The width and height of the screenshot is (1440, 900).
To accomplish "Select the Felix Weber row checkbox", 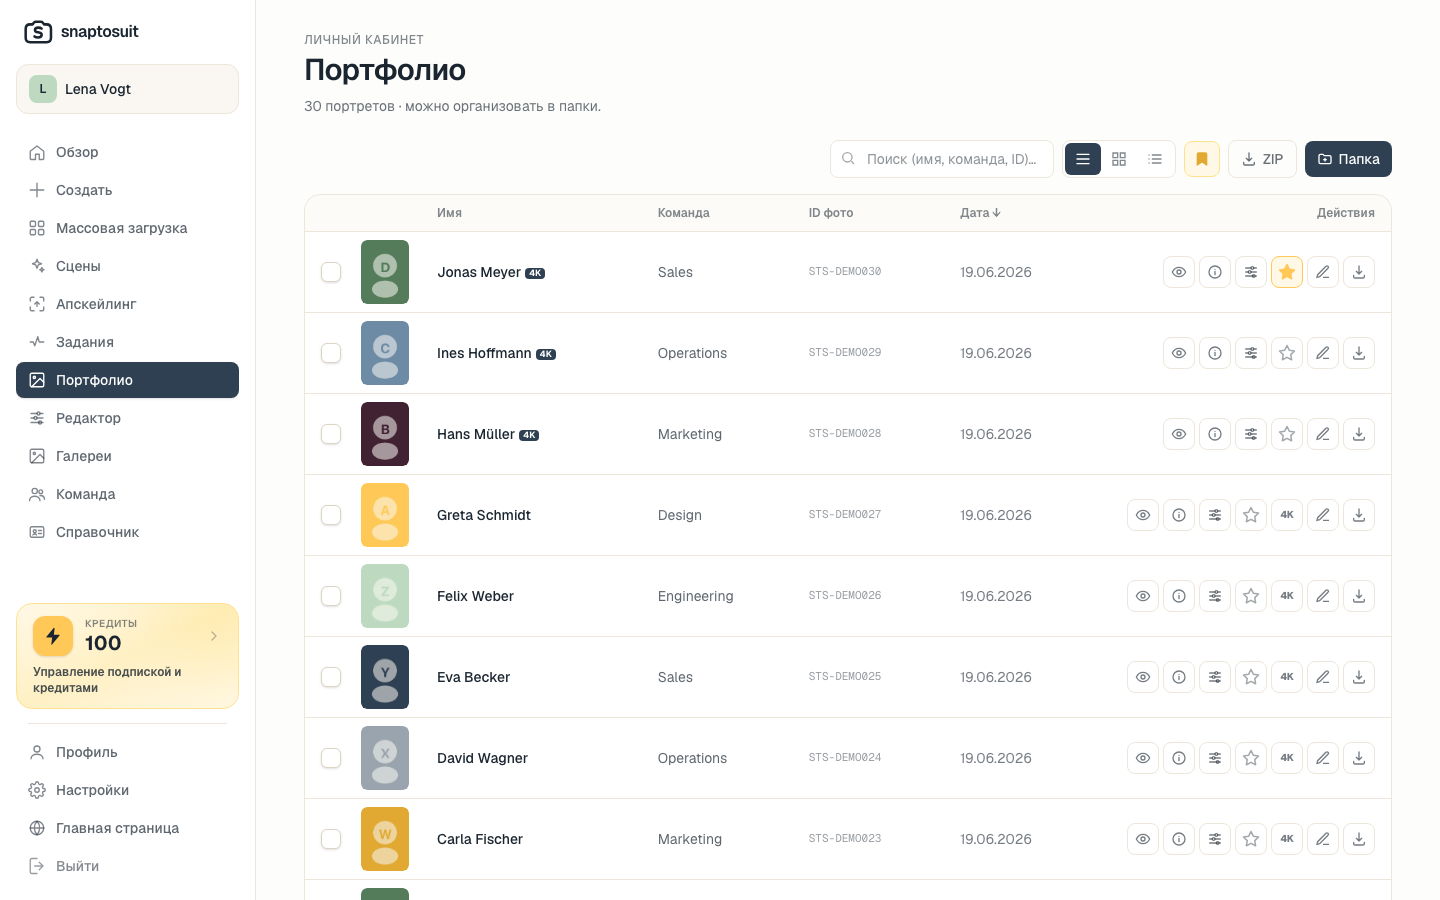I will (331, 596).
